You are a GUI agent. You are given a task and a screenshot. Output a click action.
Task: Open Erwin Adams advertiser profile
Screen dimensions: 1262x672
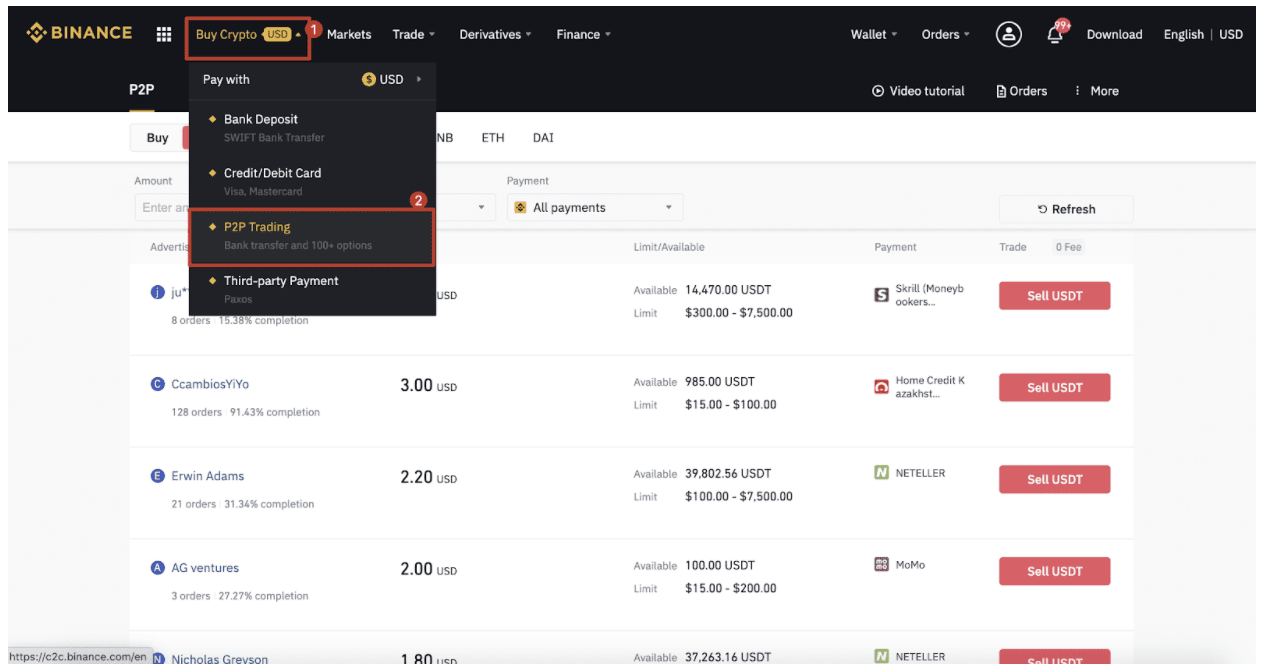click(x=207, y=476)
